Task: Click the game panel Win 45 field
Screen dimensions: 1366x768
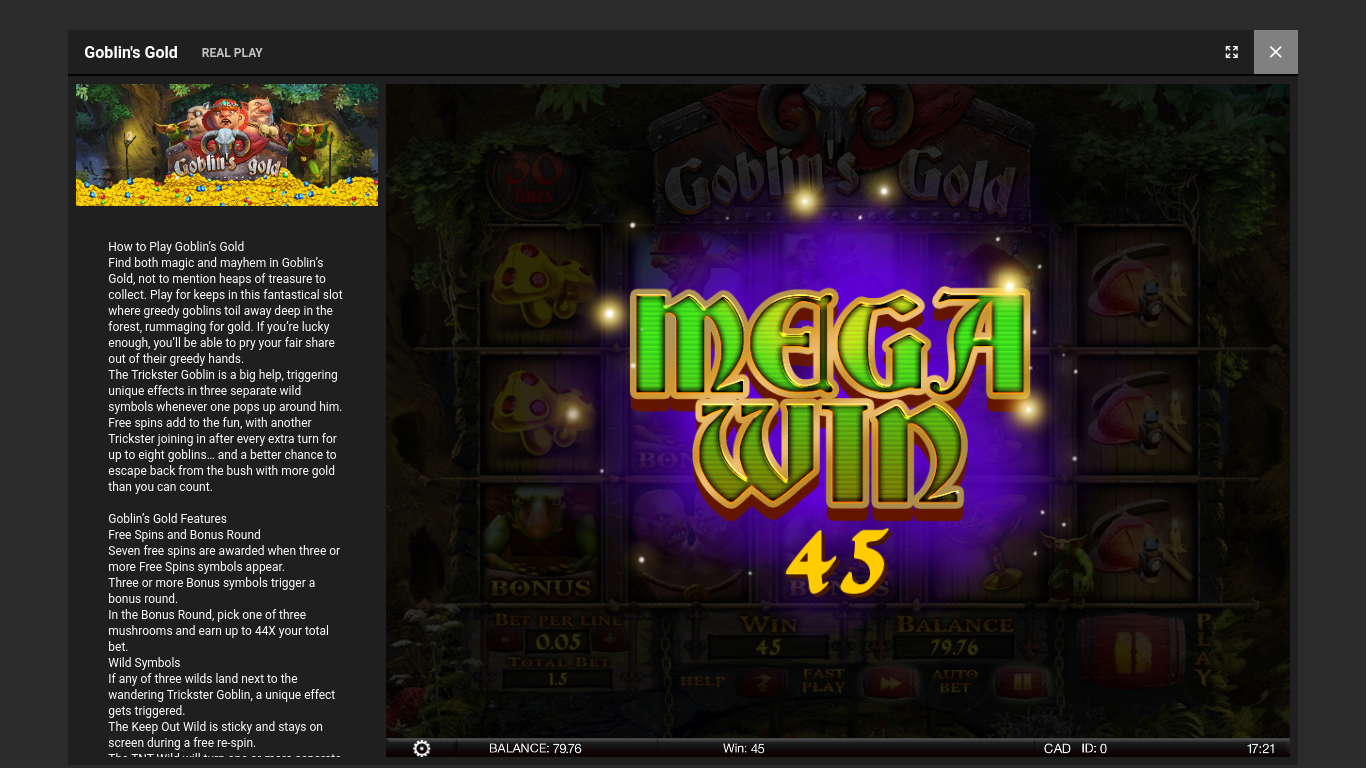Action: [x=768, y=647]
